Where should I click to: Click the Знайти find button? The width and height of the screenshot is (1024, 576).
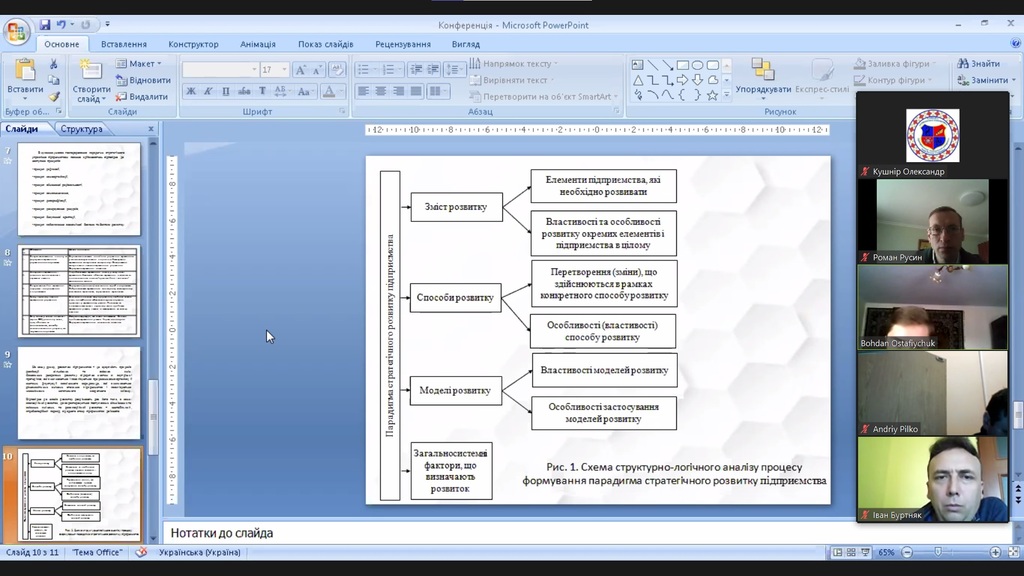pos(977,64)
